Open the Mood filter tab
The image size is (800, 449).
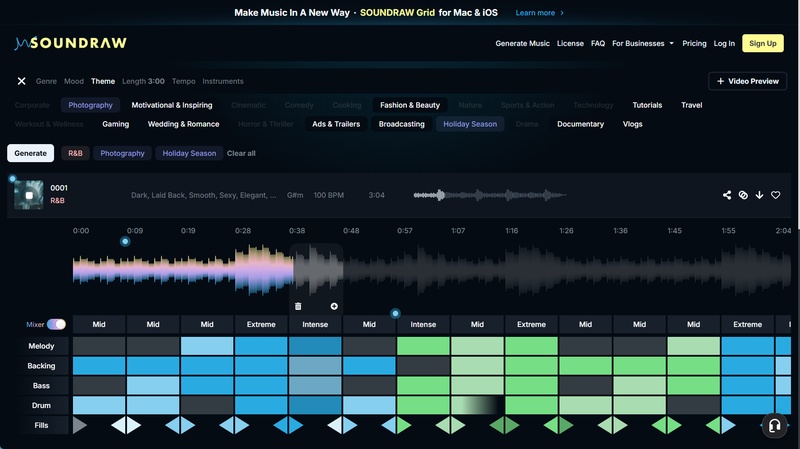[73, 81]
